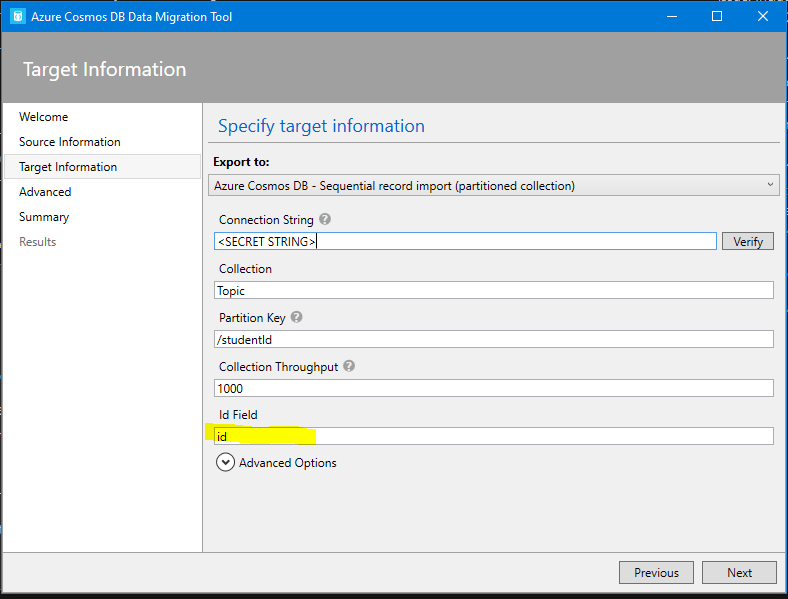Select the Results step
Image resolution: width=788 pixels, height=599 pixels.
(38, 242)
